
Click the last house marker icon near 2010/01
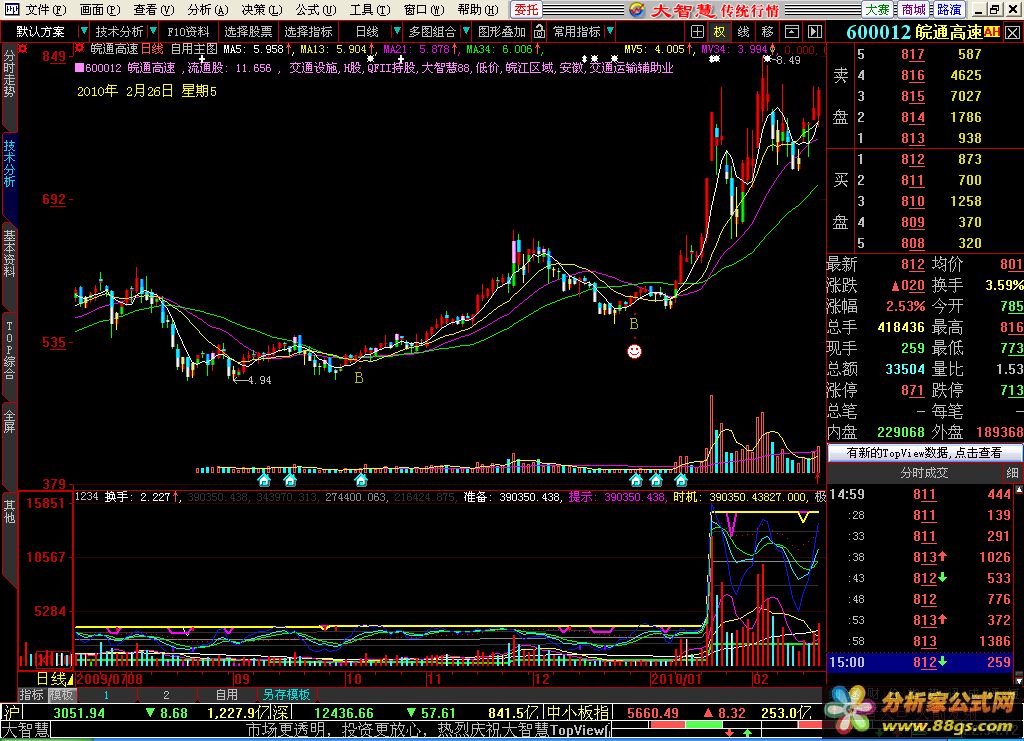(x=681, y=481)
